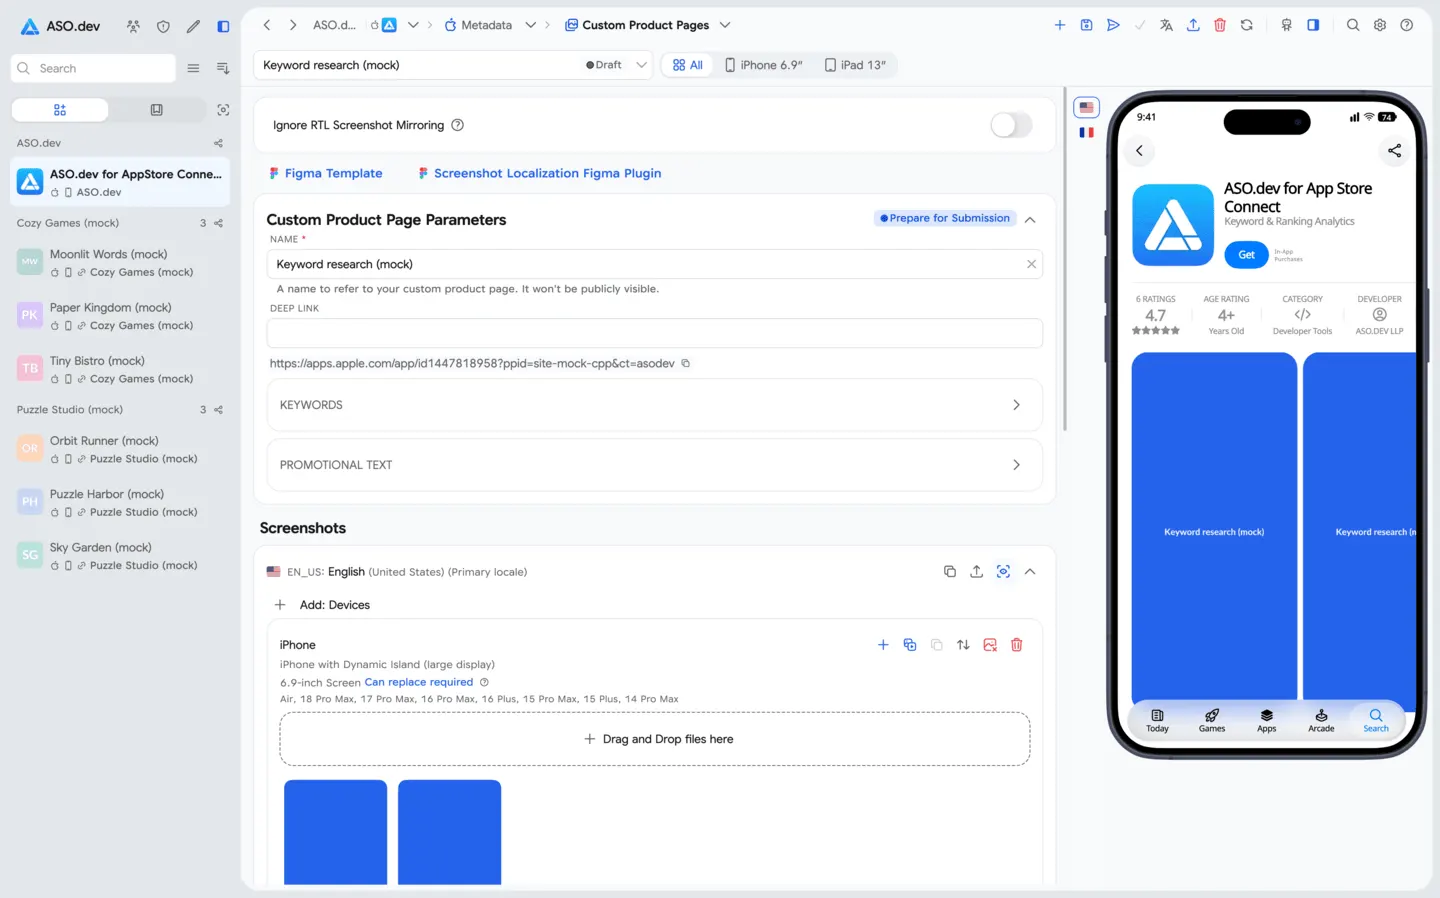Click the Prepare for Submission button
The image size is (1440, 898).
pos(945,218)
